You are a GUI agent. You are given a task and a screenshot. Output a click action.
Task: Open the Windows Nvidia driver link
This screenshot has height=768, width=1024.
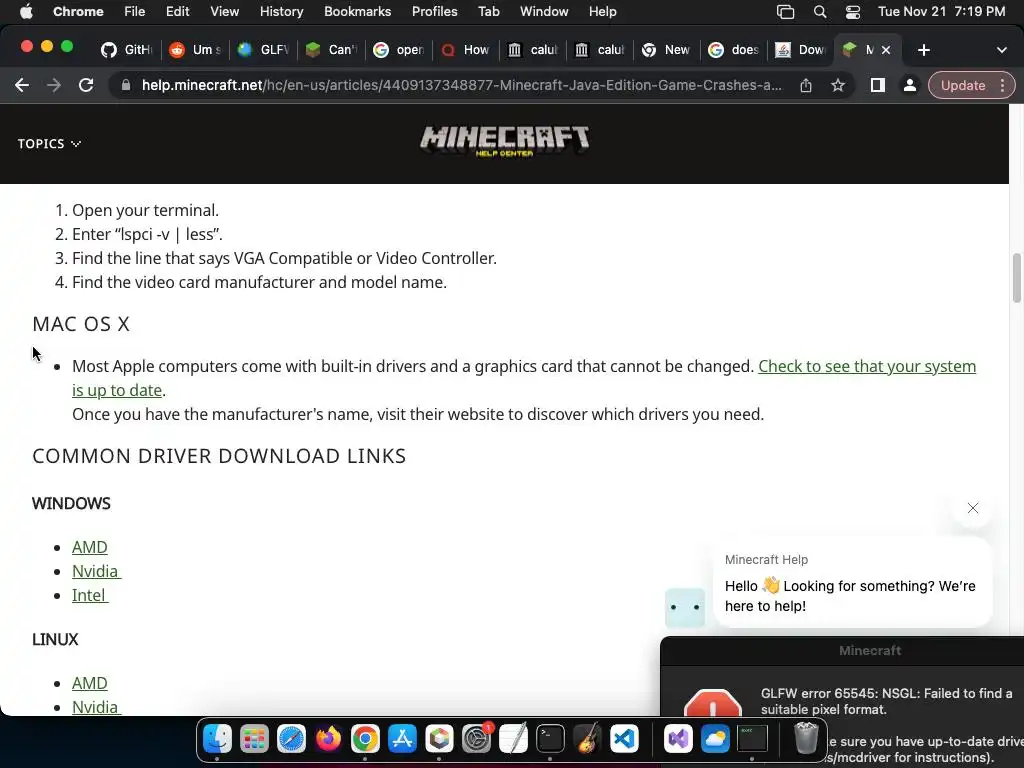click(96, 571)
